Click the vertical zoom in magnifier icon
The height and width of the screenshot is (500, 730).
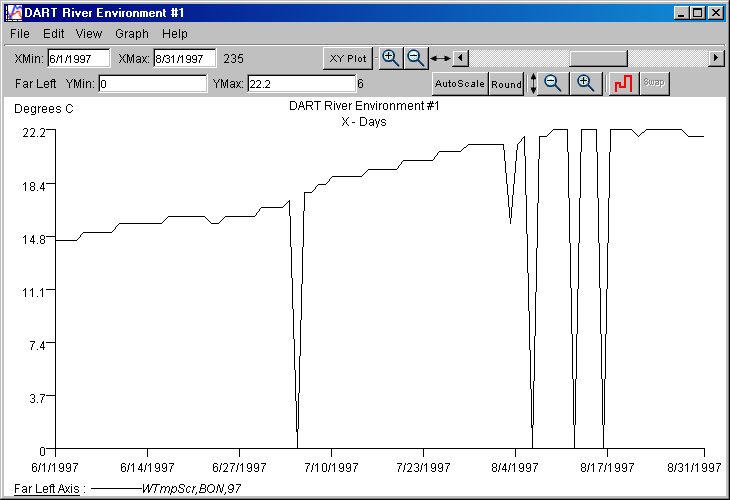587,84
